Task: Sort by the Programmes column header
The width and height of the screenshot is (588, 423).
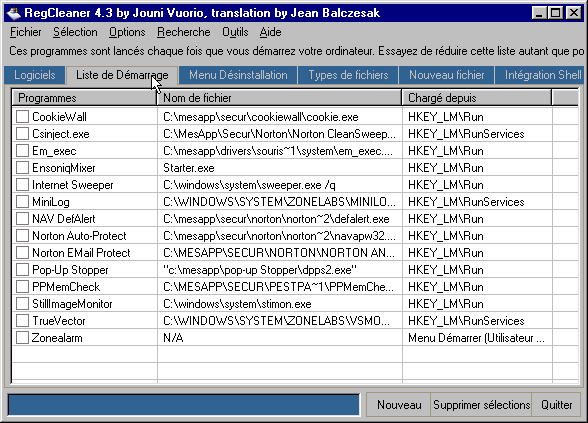Action: [84, 98]
